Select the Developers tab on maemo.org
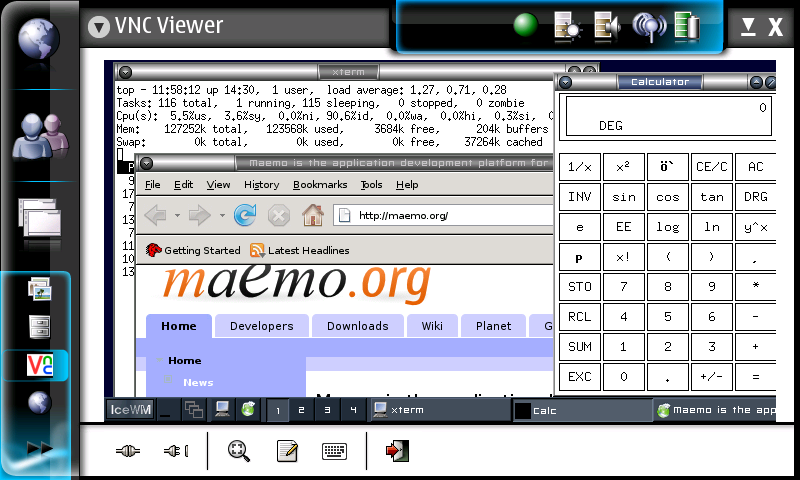This screenshot has width=800, height=480. coord(261,326)
